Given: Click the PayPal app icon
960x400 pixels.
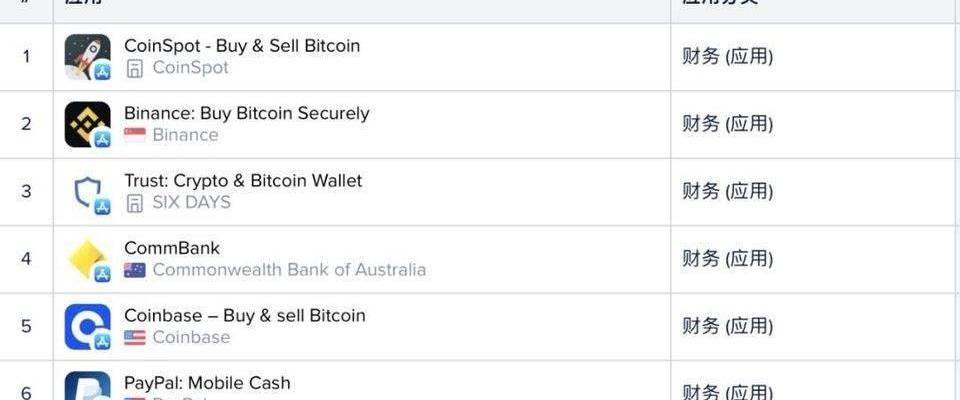Looking at the screenshot, I should (87, 388).
